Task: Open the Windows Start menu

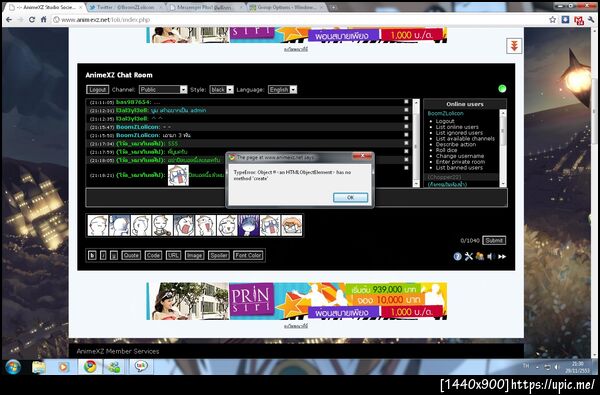Action: pos(13,367)
